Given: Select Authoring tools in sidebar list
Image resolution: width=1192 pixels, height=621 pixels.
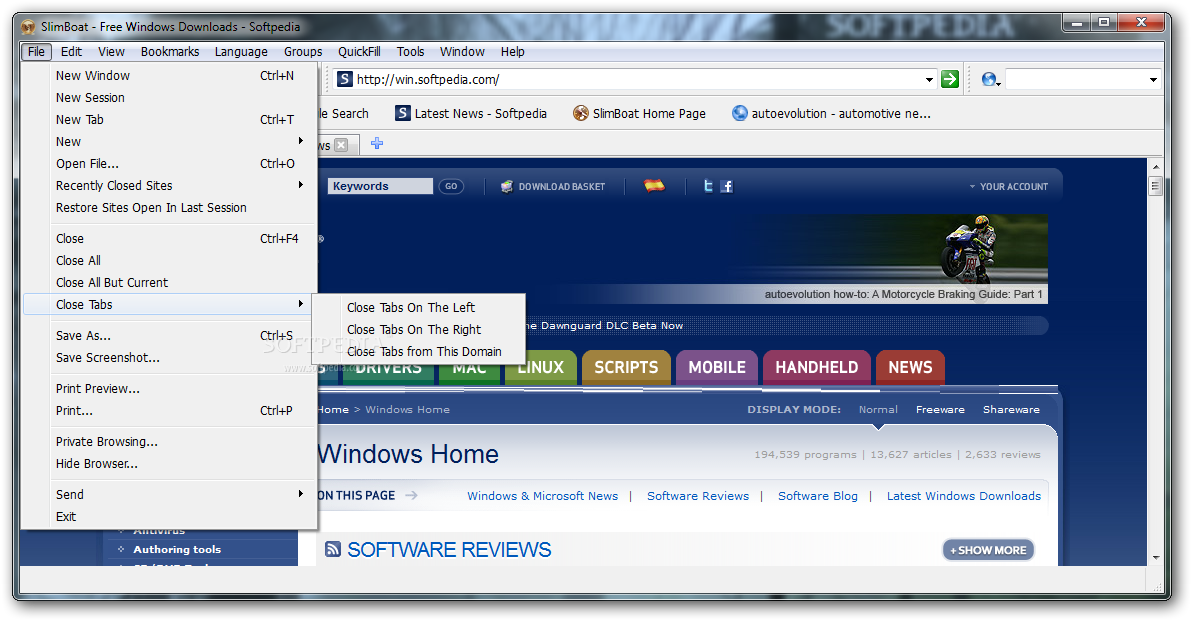Looking at the screenshot, I should [x=176, y=549].
